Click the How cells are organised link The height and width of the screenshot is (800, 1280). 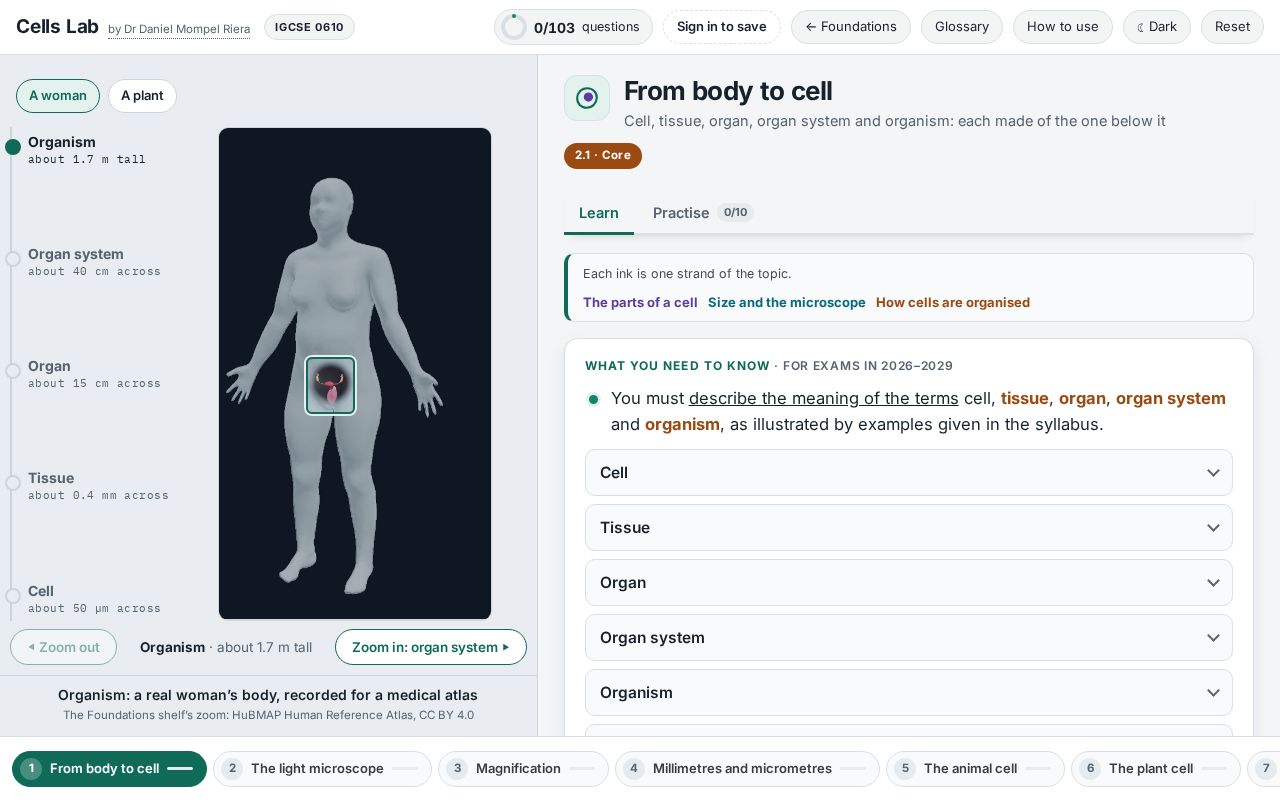(953, 302)
